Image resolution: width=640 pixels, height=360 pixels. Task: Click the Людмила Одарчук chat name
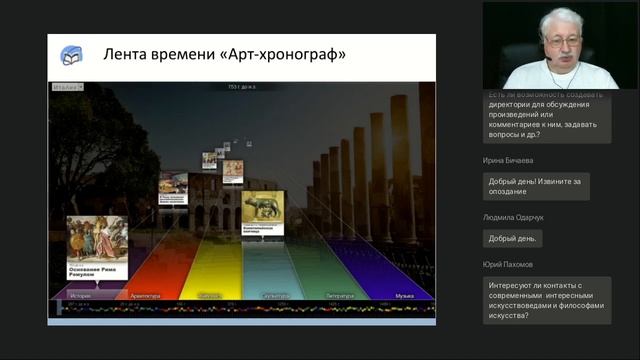pyautogui.click(x=513, y=218)
